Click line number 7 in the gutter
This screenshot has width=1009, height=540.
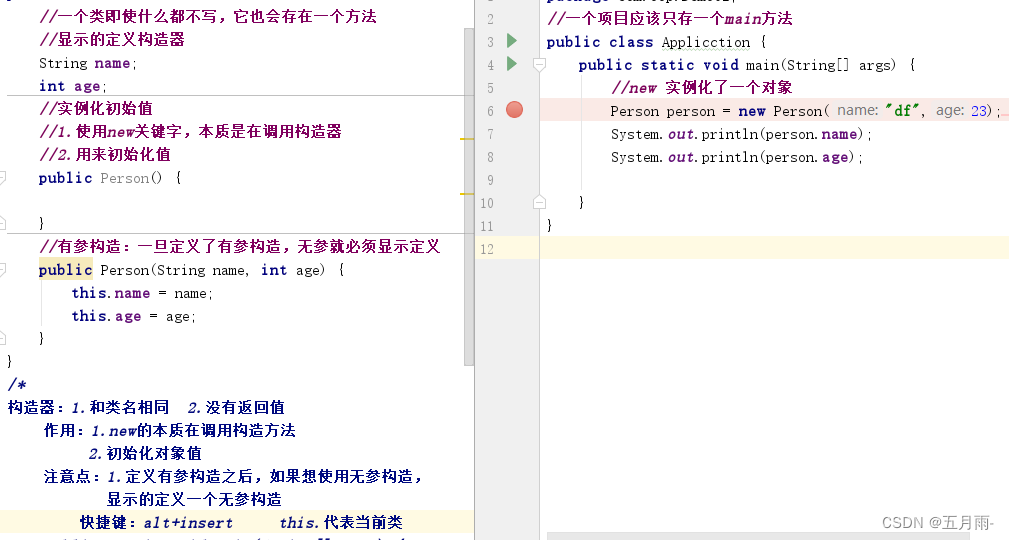click(490, 134)
